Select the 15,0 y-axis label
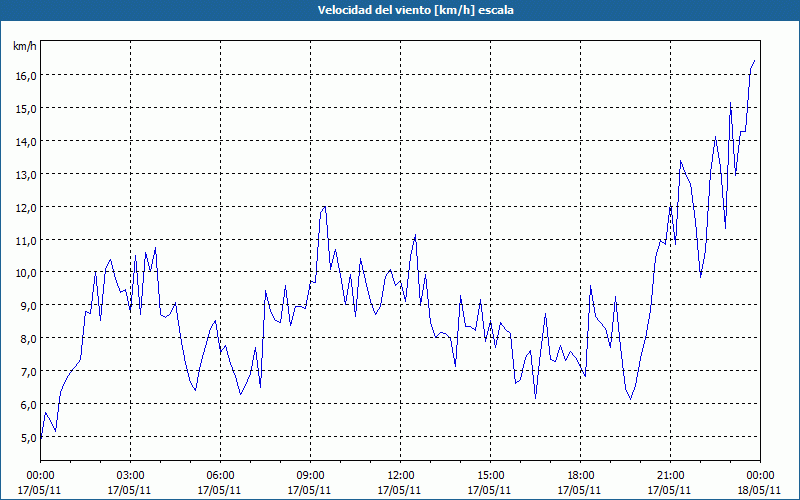 [26, 109]
